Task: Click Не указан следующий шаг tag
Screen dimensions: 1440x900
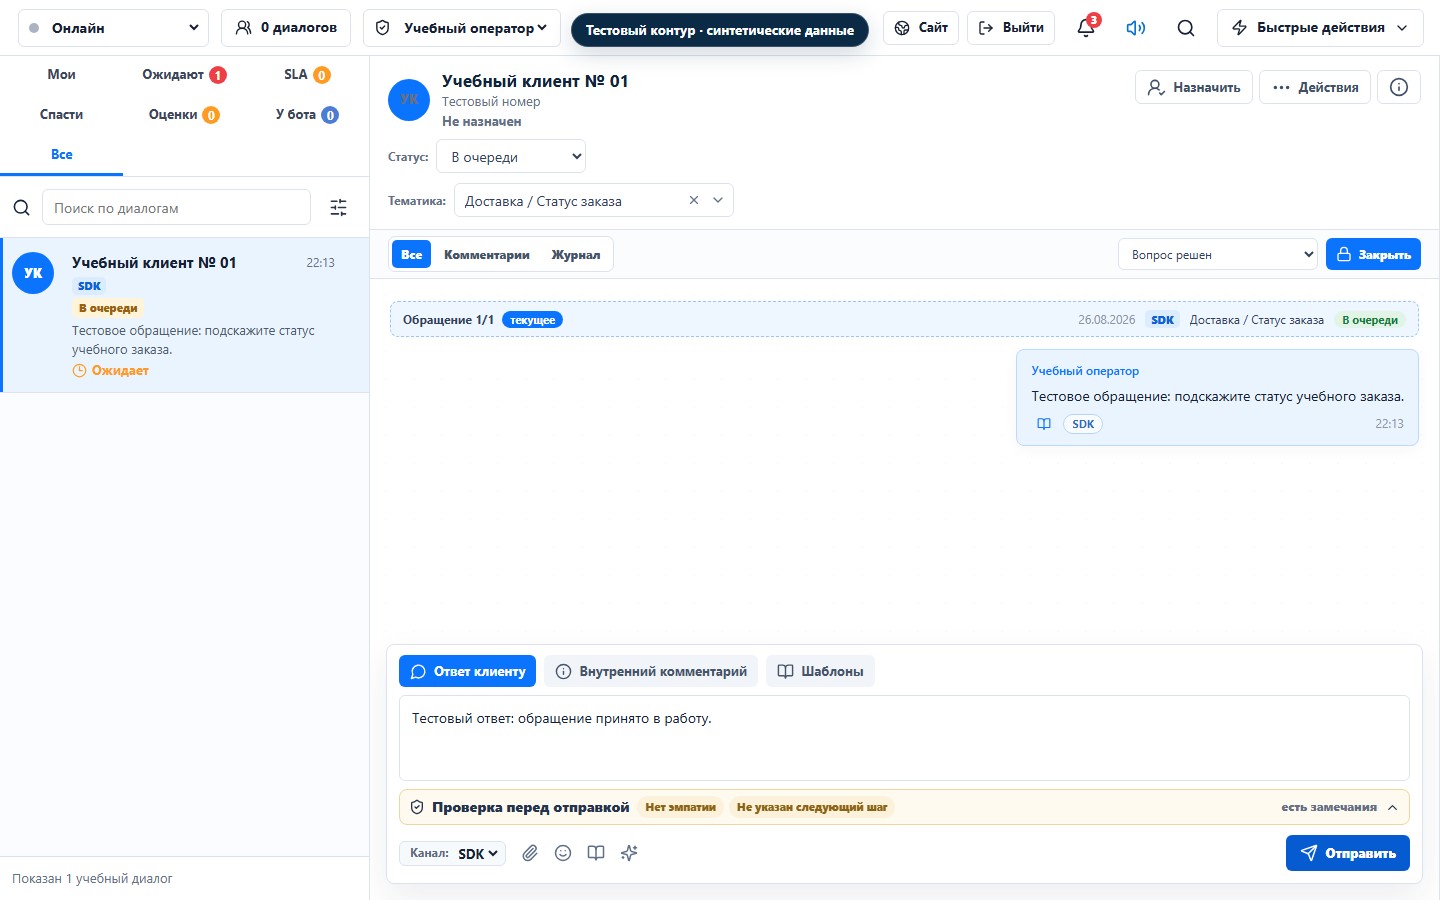Action: pos(812,807)
